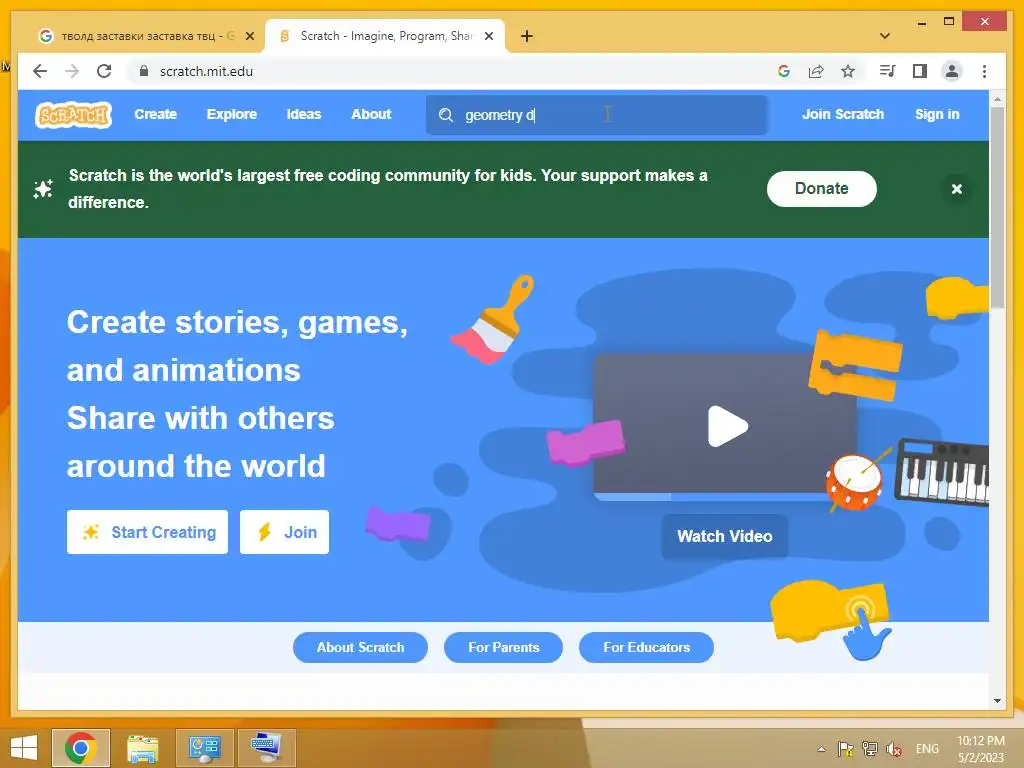Screen dimensions: 1024x768
Task: Click the search magnifier icon
Action: (445, 115)
